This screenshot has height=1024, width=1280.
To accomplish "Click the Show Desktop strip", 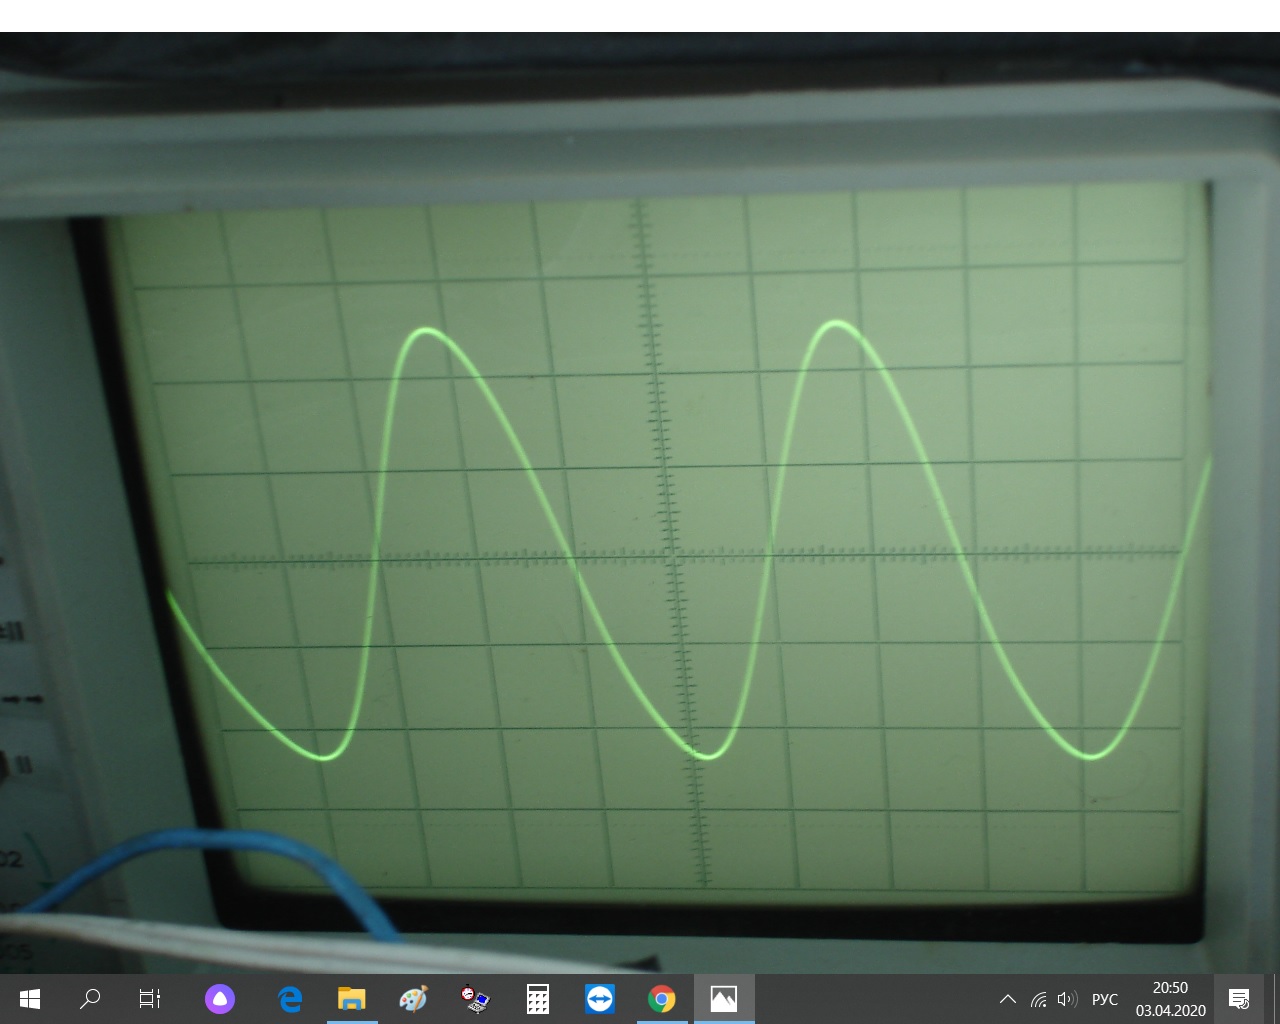I will [x=1277, y=999].
